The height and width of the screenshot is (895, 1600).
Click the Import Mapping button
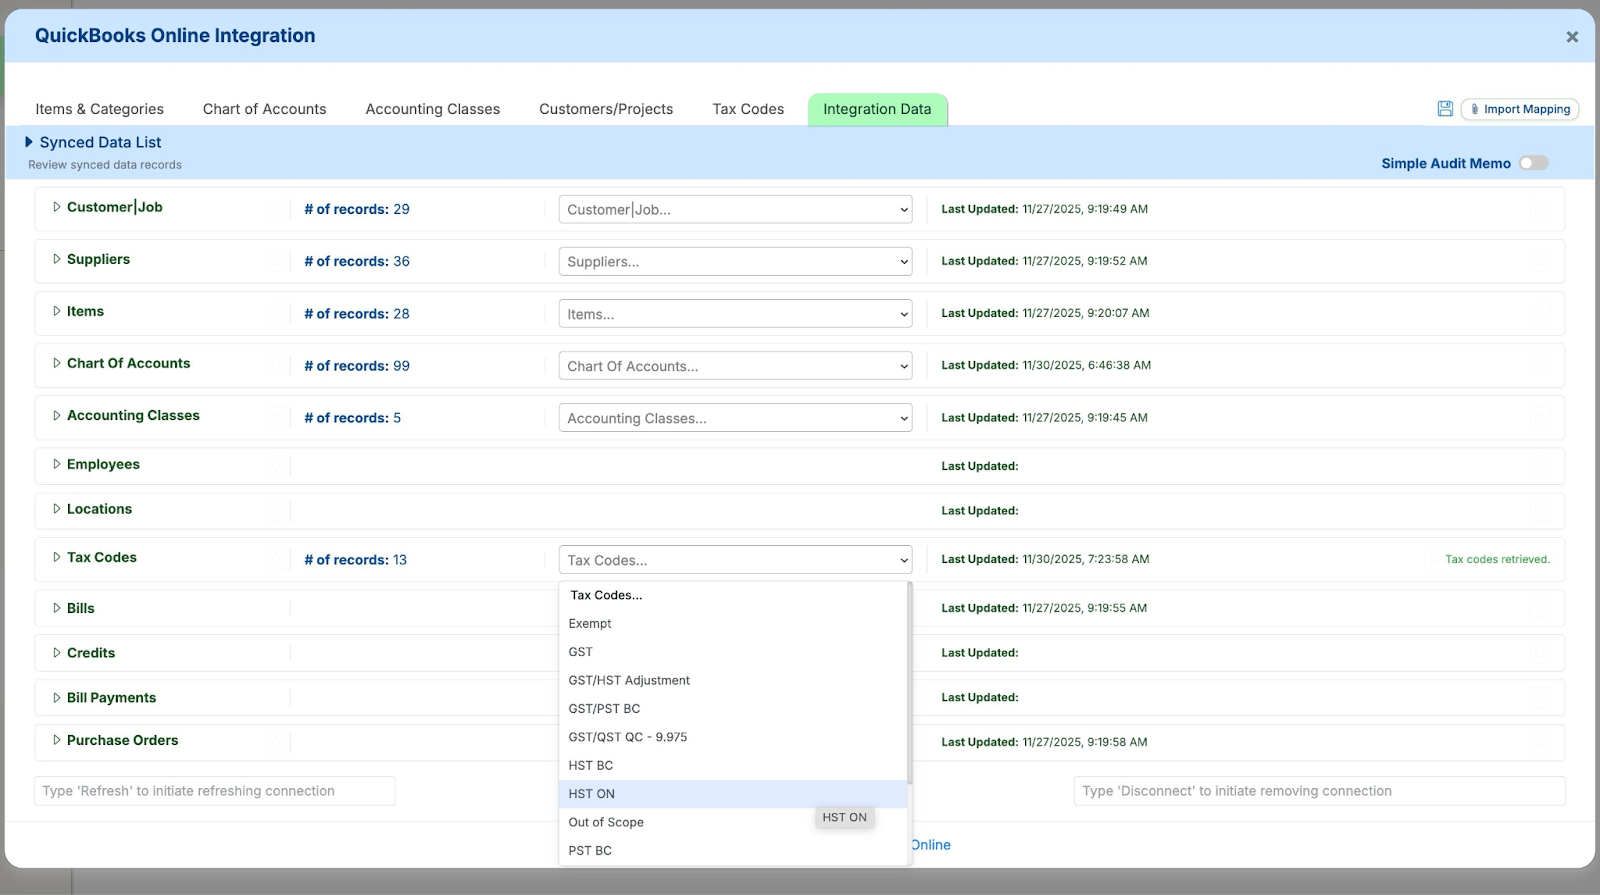click(1520, 109)
